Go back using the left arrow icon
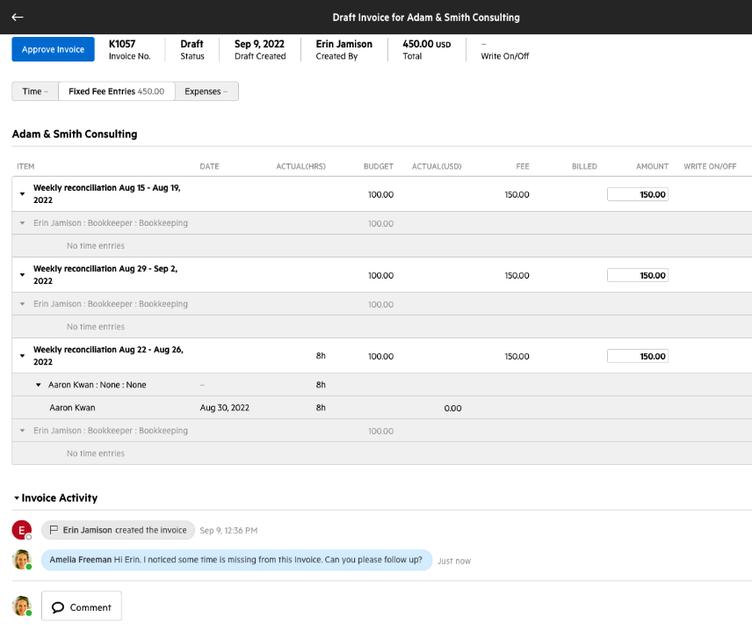Viewport: 752px width, 631px height. click(17, 17)
